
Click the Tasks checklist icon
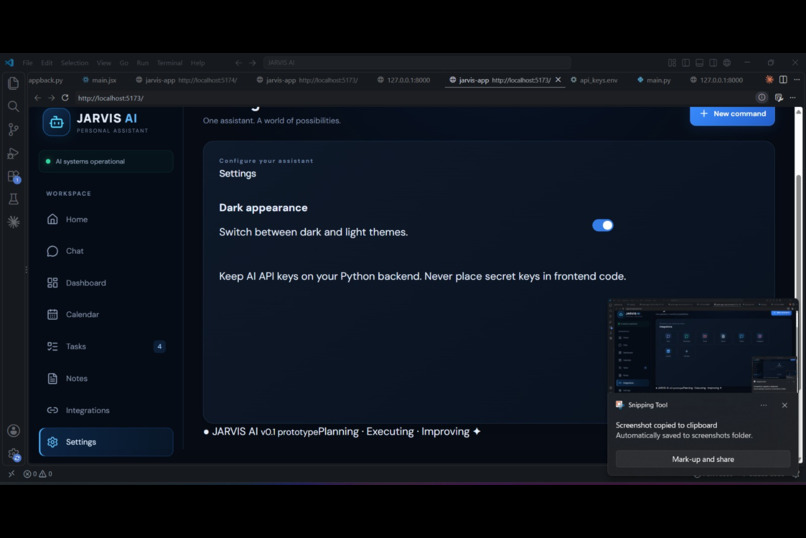click(x=52, y=346)
